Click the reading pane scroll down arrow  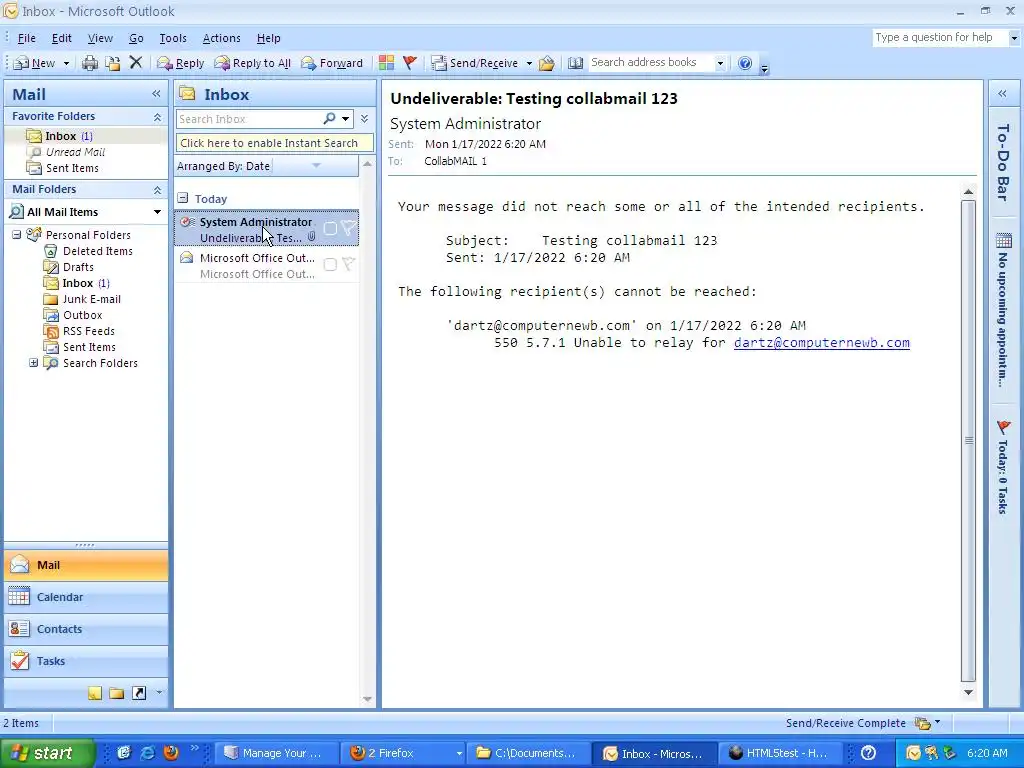pyautogui.click(x=968, y=692)
